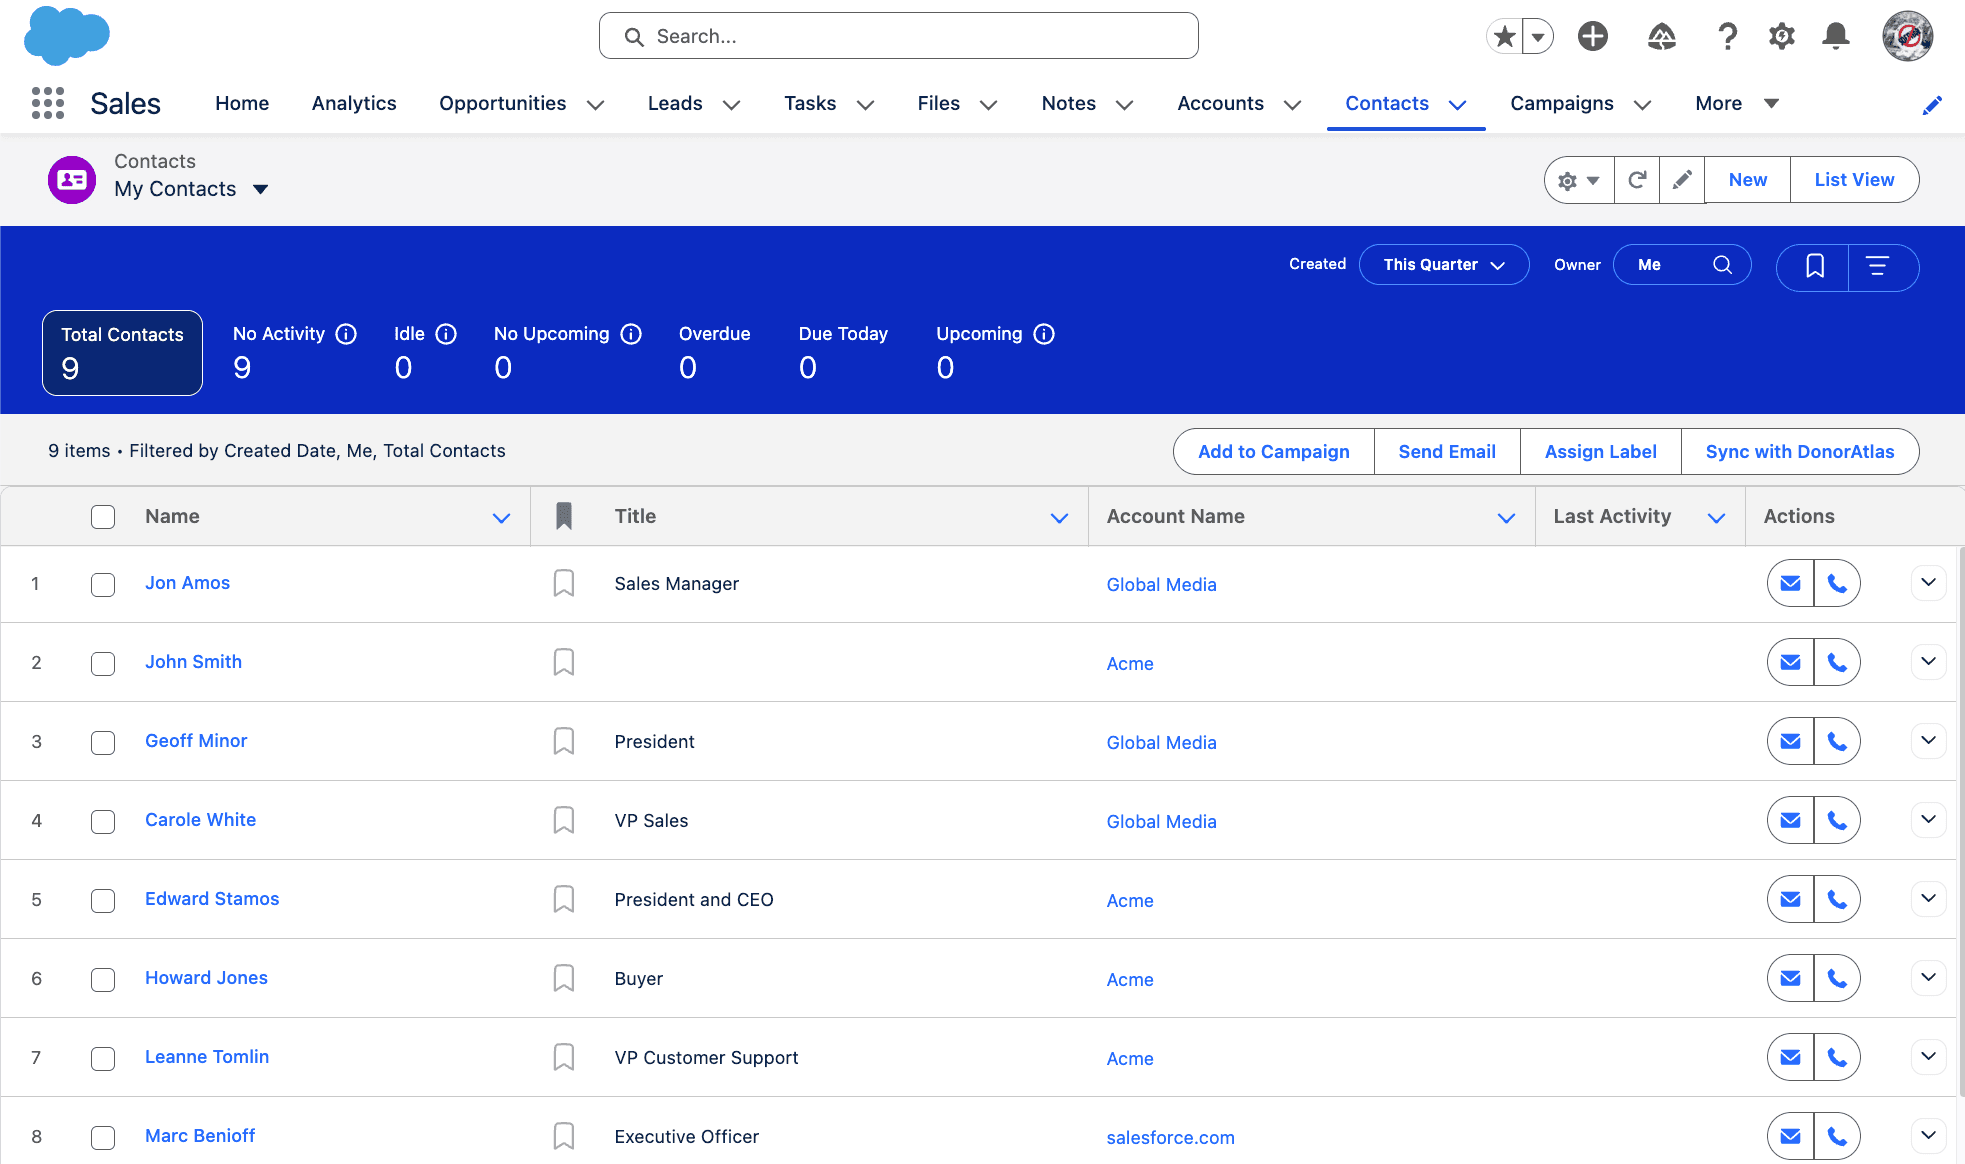1965x1164 pixels.
Task: Select the checkbox for Edward Stamos row
Action: pos(102,900)
